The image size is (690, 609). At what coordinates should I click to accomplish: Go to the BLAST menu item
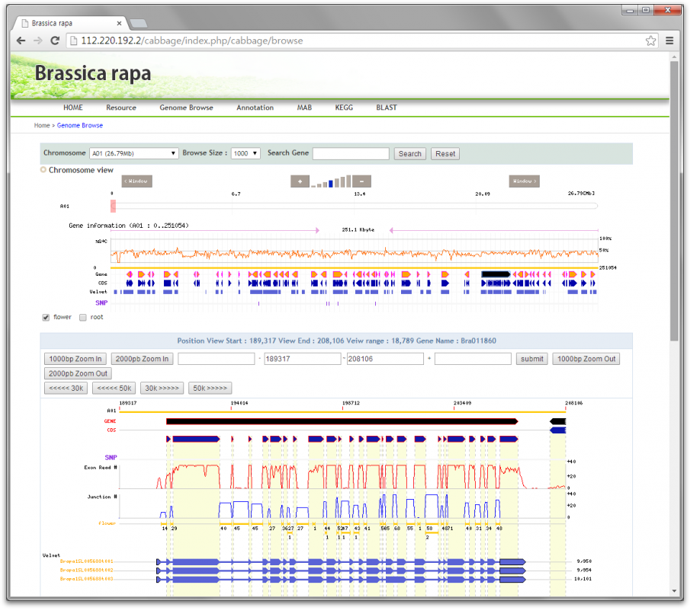point(386,107)
